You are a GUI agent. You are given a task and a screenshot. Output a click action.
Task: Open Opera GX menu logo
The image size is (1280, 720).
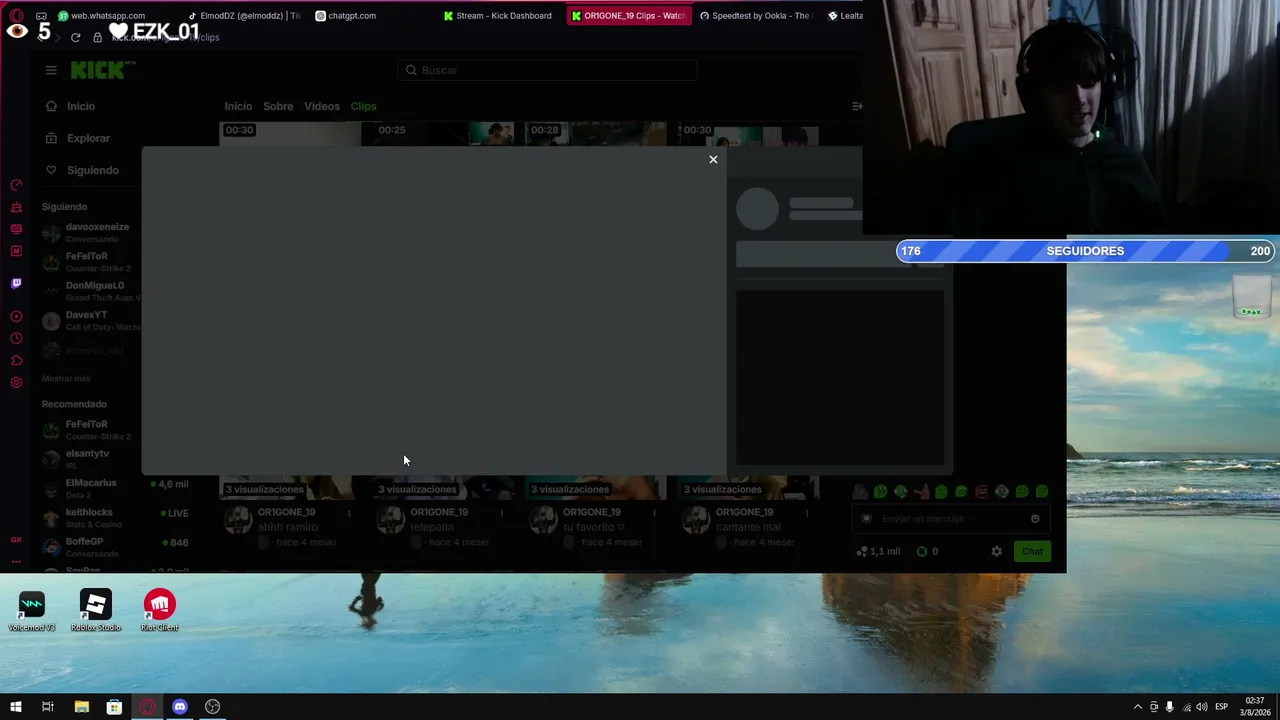coord(16,16)
